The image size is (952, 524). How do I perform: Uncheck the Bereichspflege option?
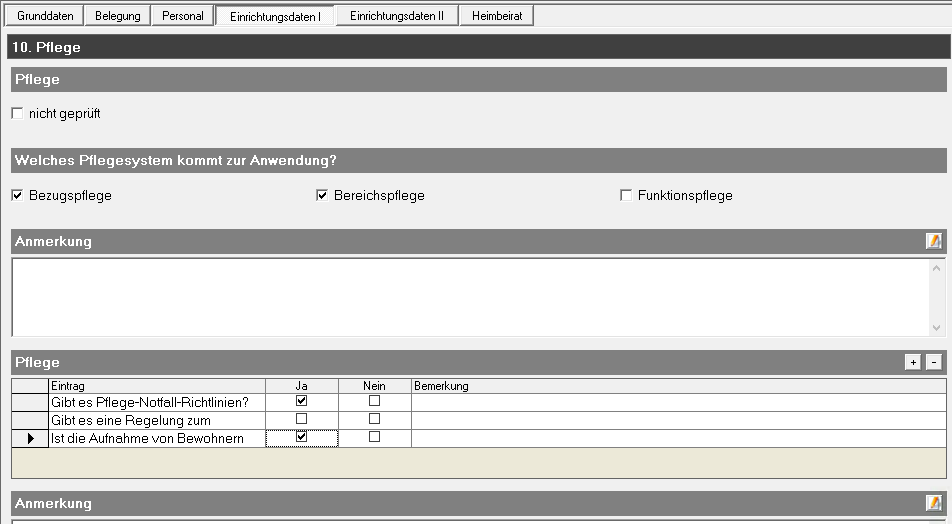pyautogui.click(x=322, y=196)
